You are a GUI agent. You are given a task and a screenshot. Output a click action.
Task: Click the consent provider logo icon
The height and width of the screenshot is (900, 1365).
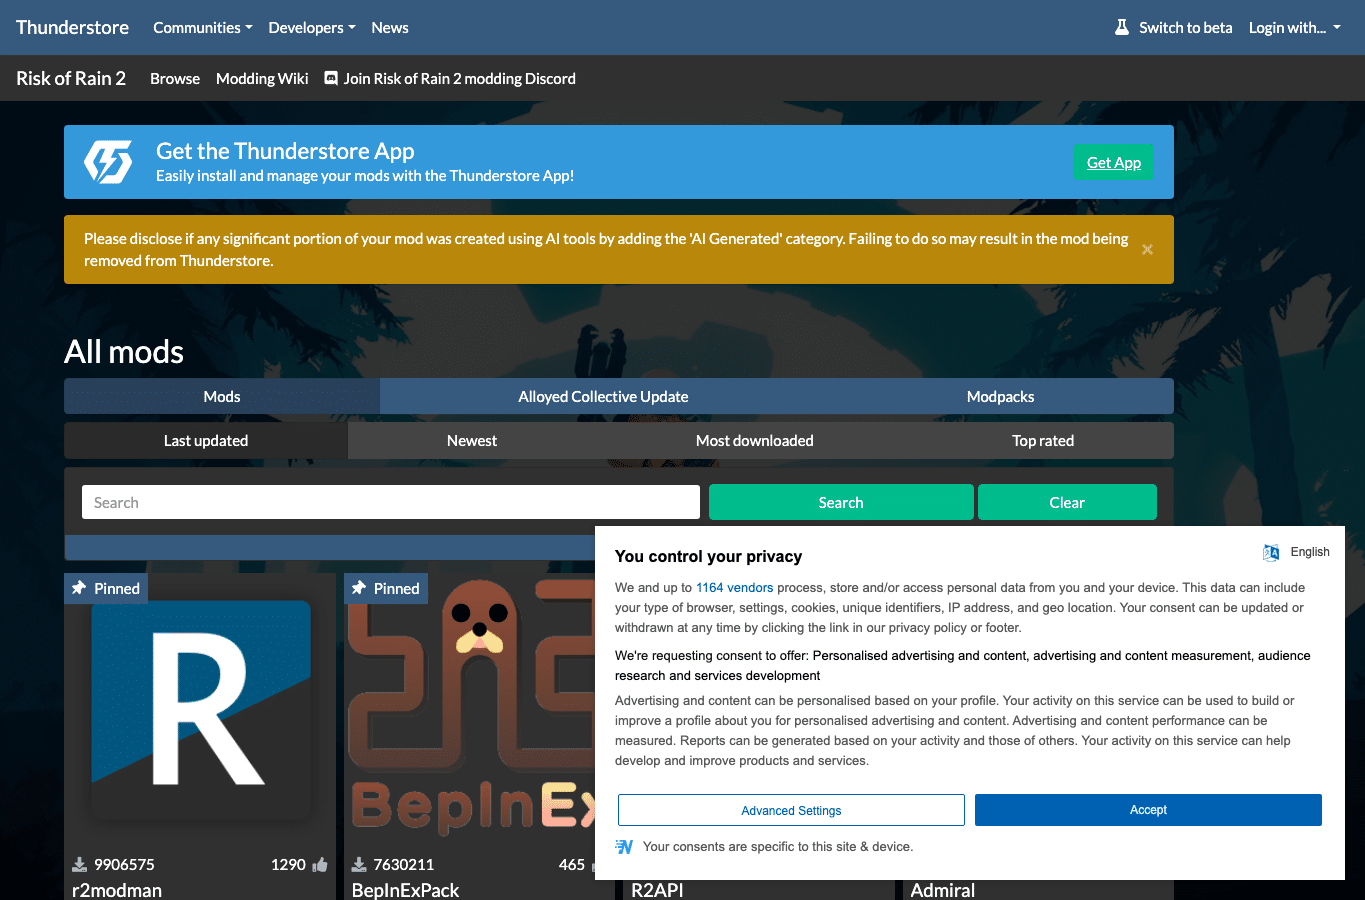625,847
